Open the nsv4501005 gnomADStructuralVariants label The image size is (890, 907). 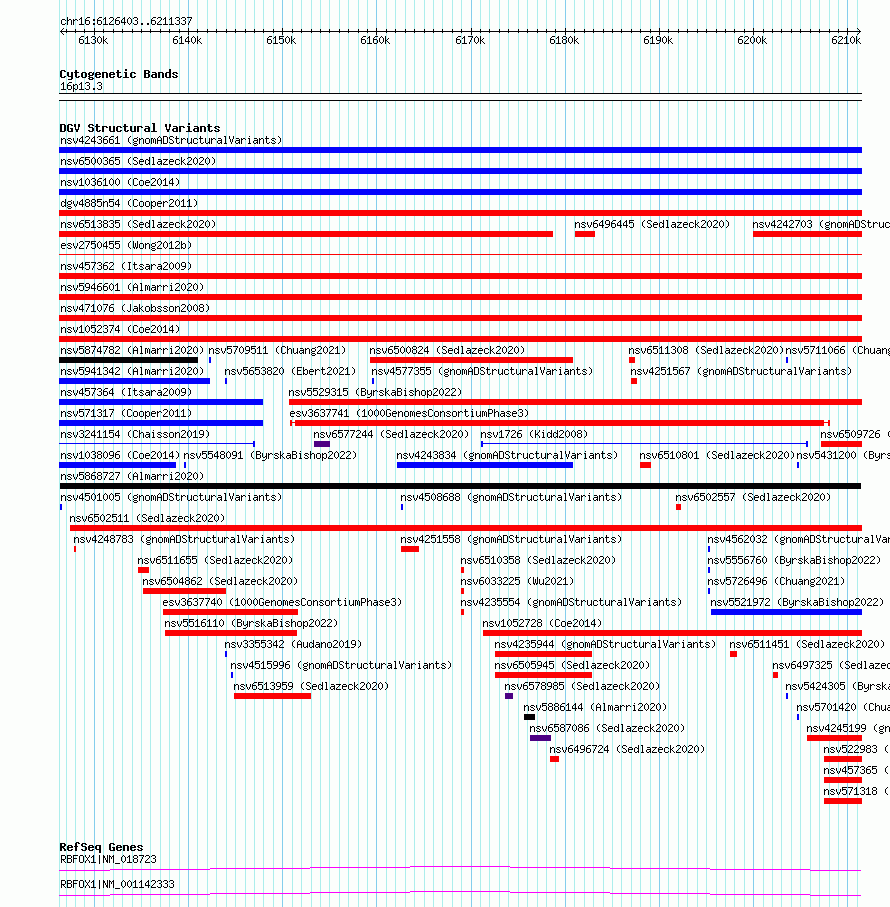point(171,497)
